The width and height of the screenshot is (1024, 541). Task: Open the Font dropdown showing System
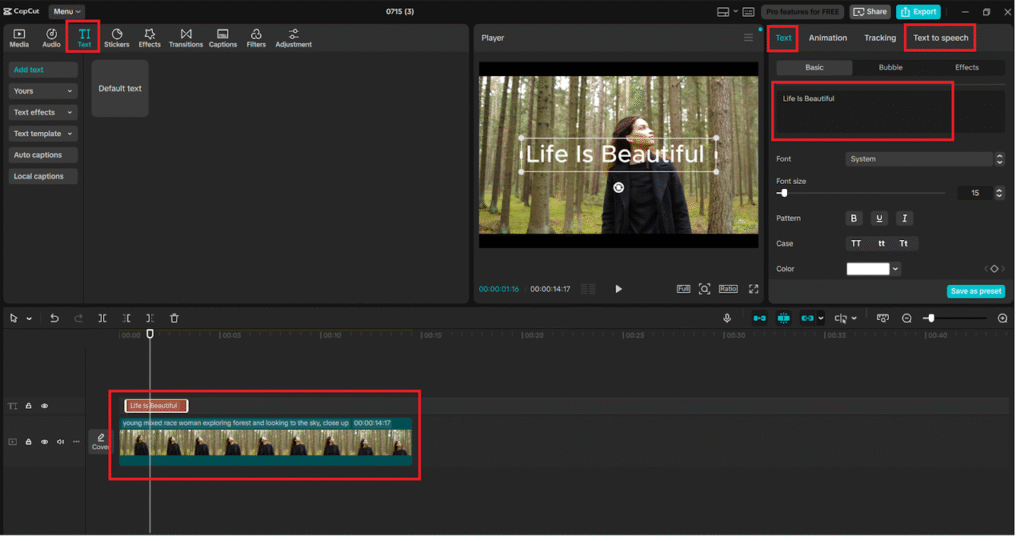pos(924,159)
